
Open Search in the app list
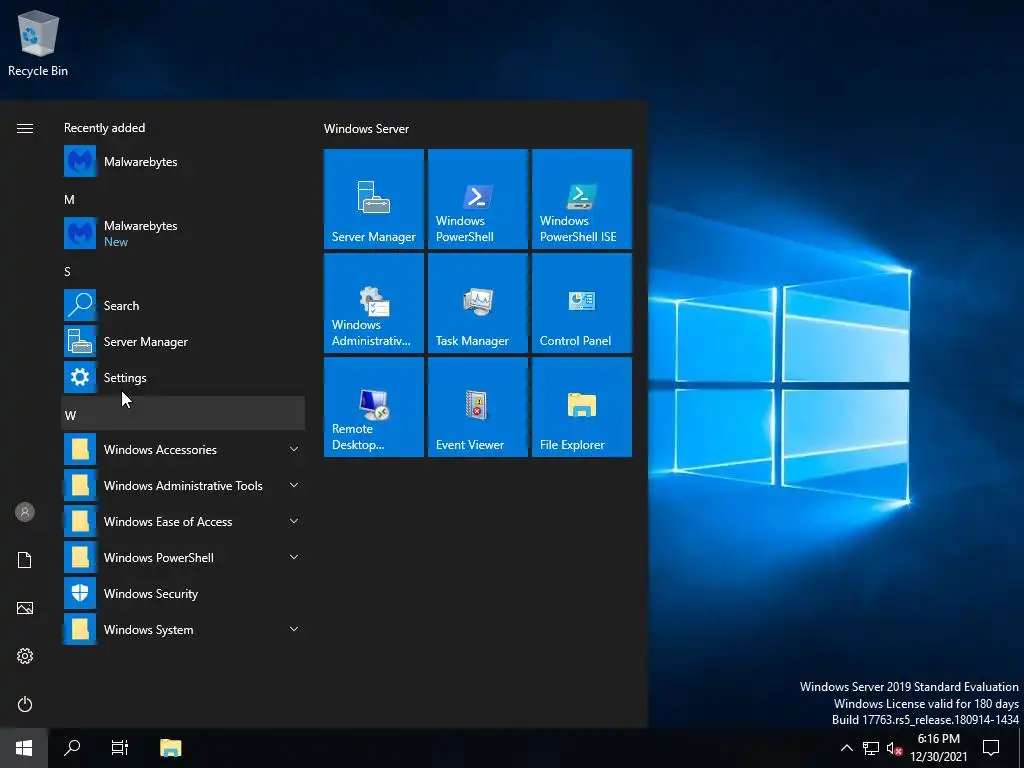pos(183,306)
